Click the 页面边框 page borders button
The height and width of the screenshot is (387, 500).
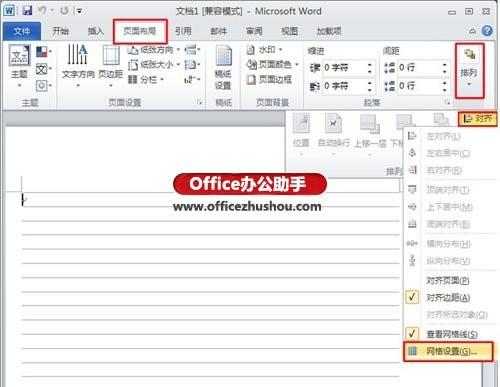pos(269,79)
